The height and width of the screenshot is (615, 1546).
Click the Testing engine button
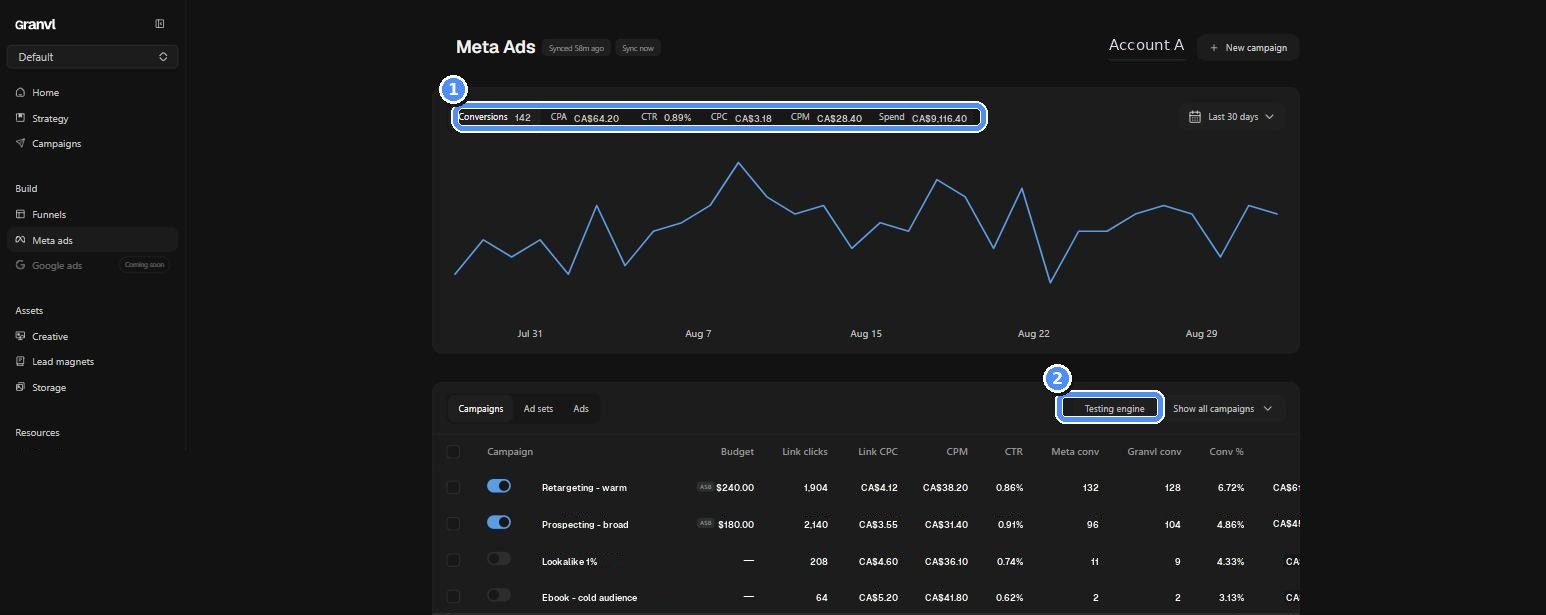click(1109, 408)
